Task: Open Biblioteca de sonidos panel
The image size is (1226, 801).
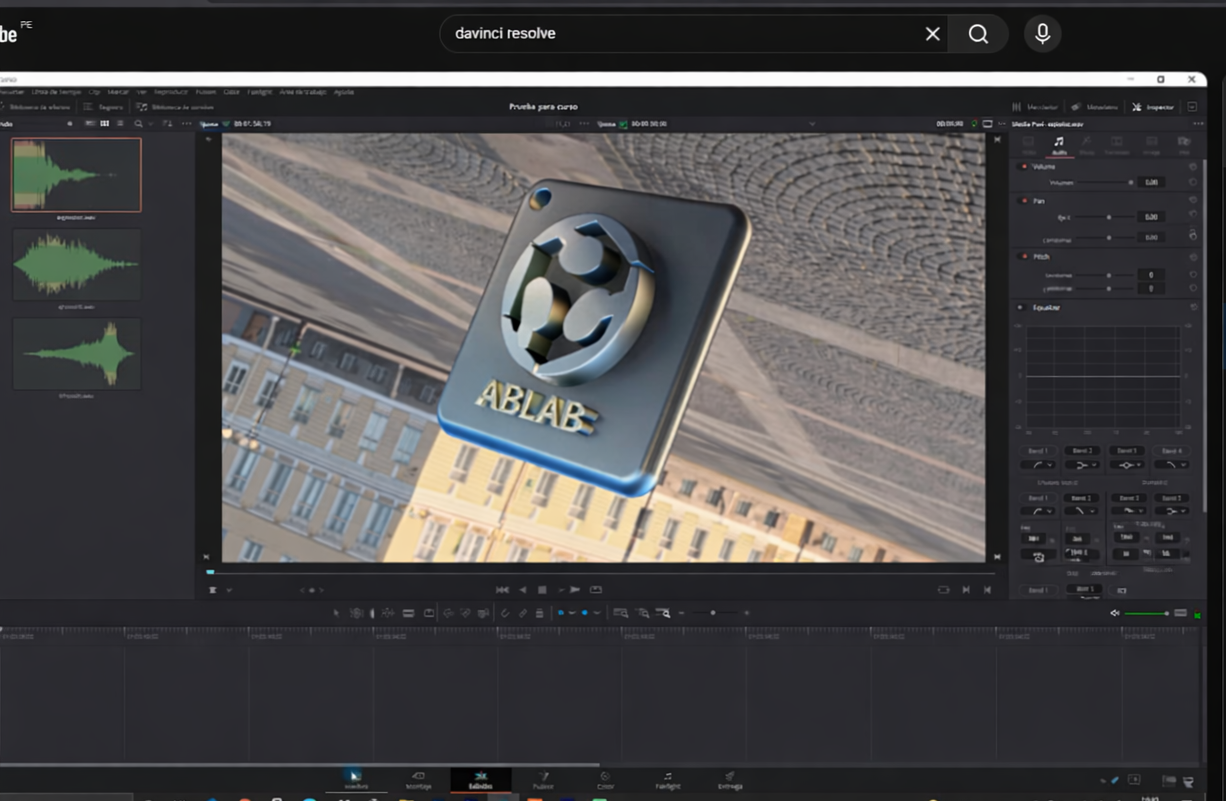Action: pos(175,107)
